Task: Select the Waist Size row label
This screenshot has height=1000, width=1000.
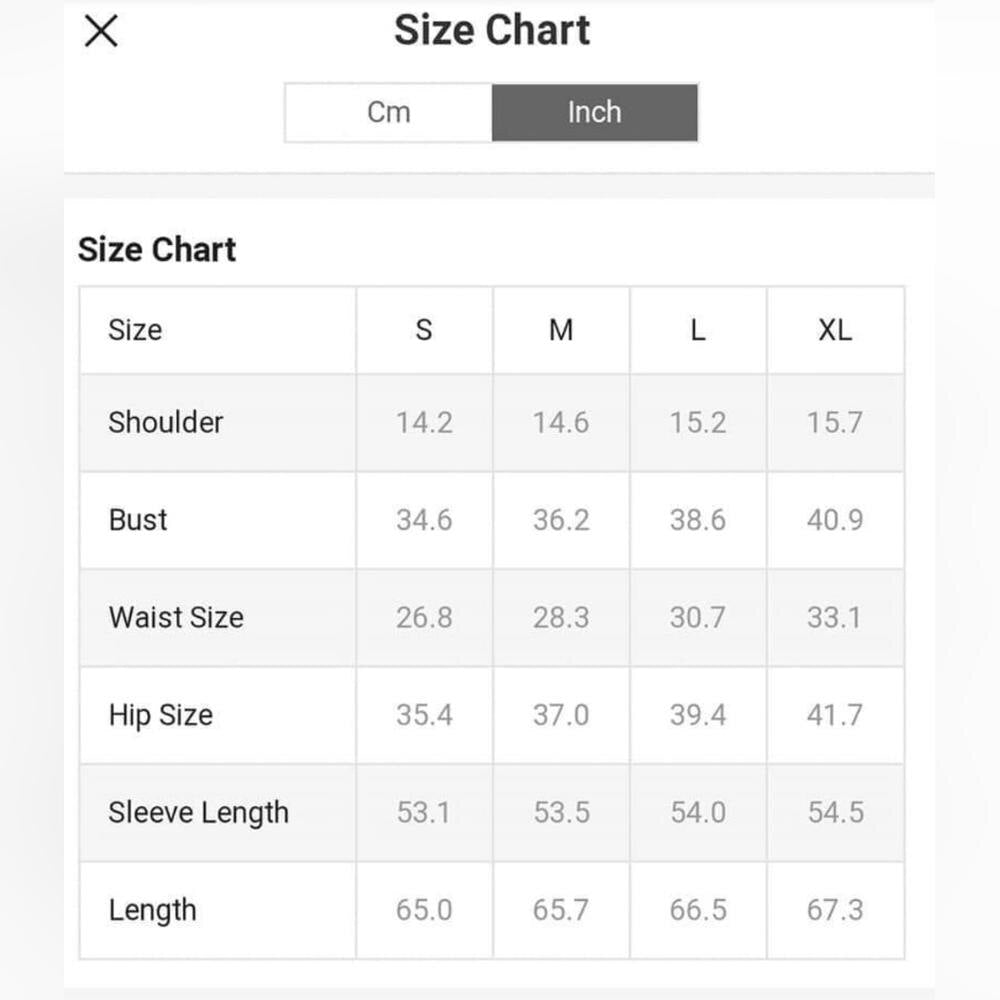Action: tap(176, 617)
